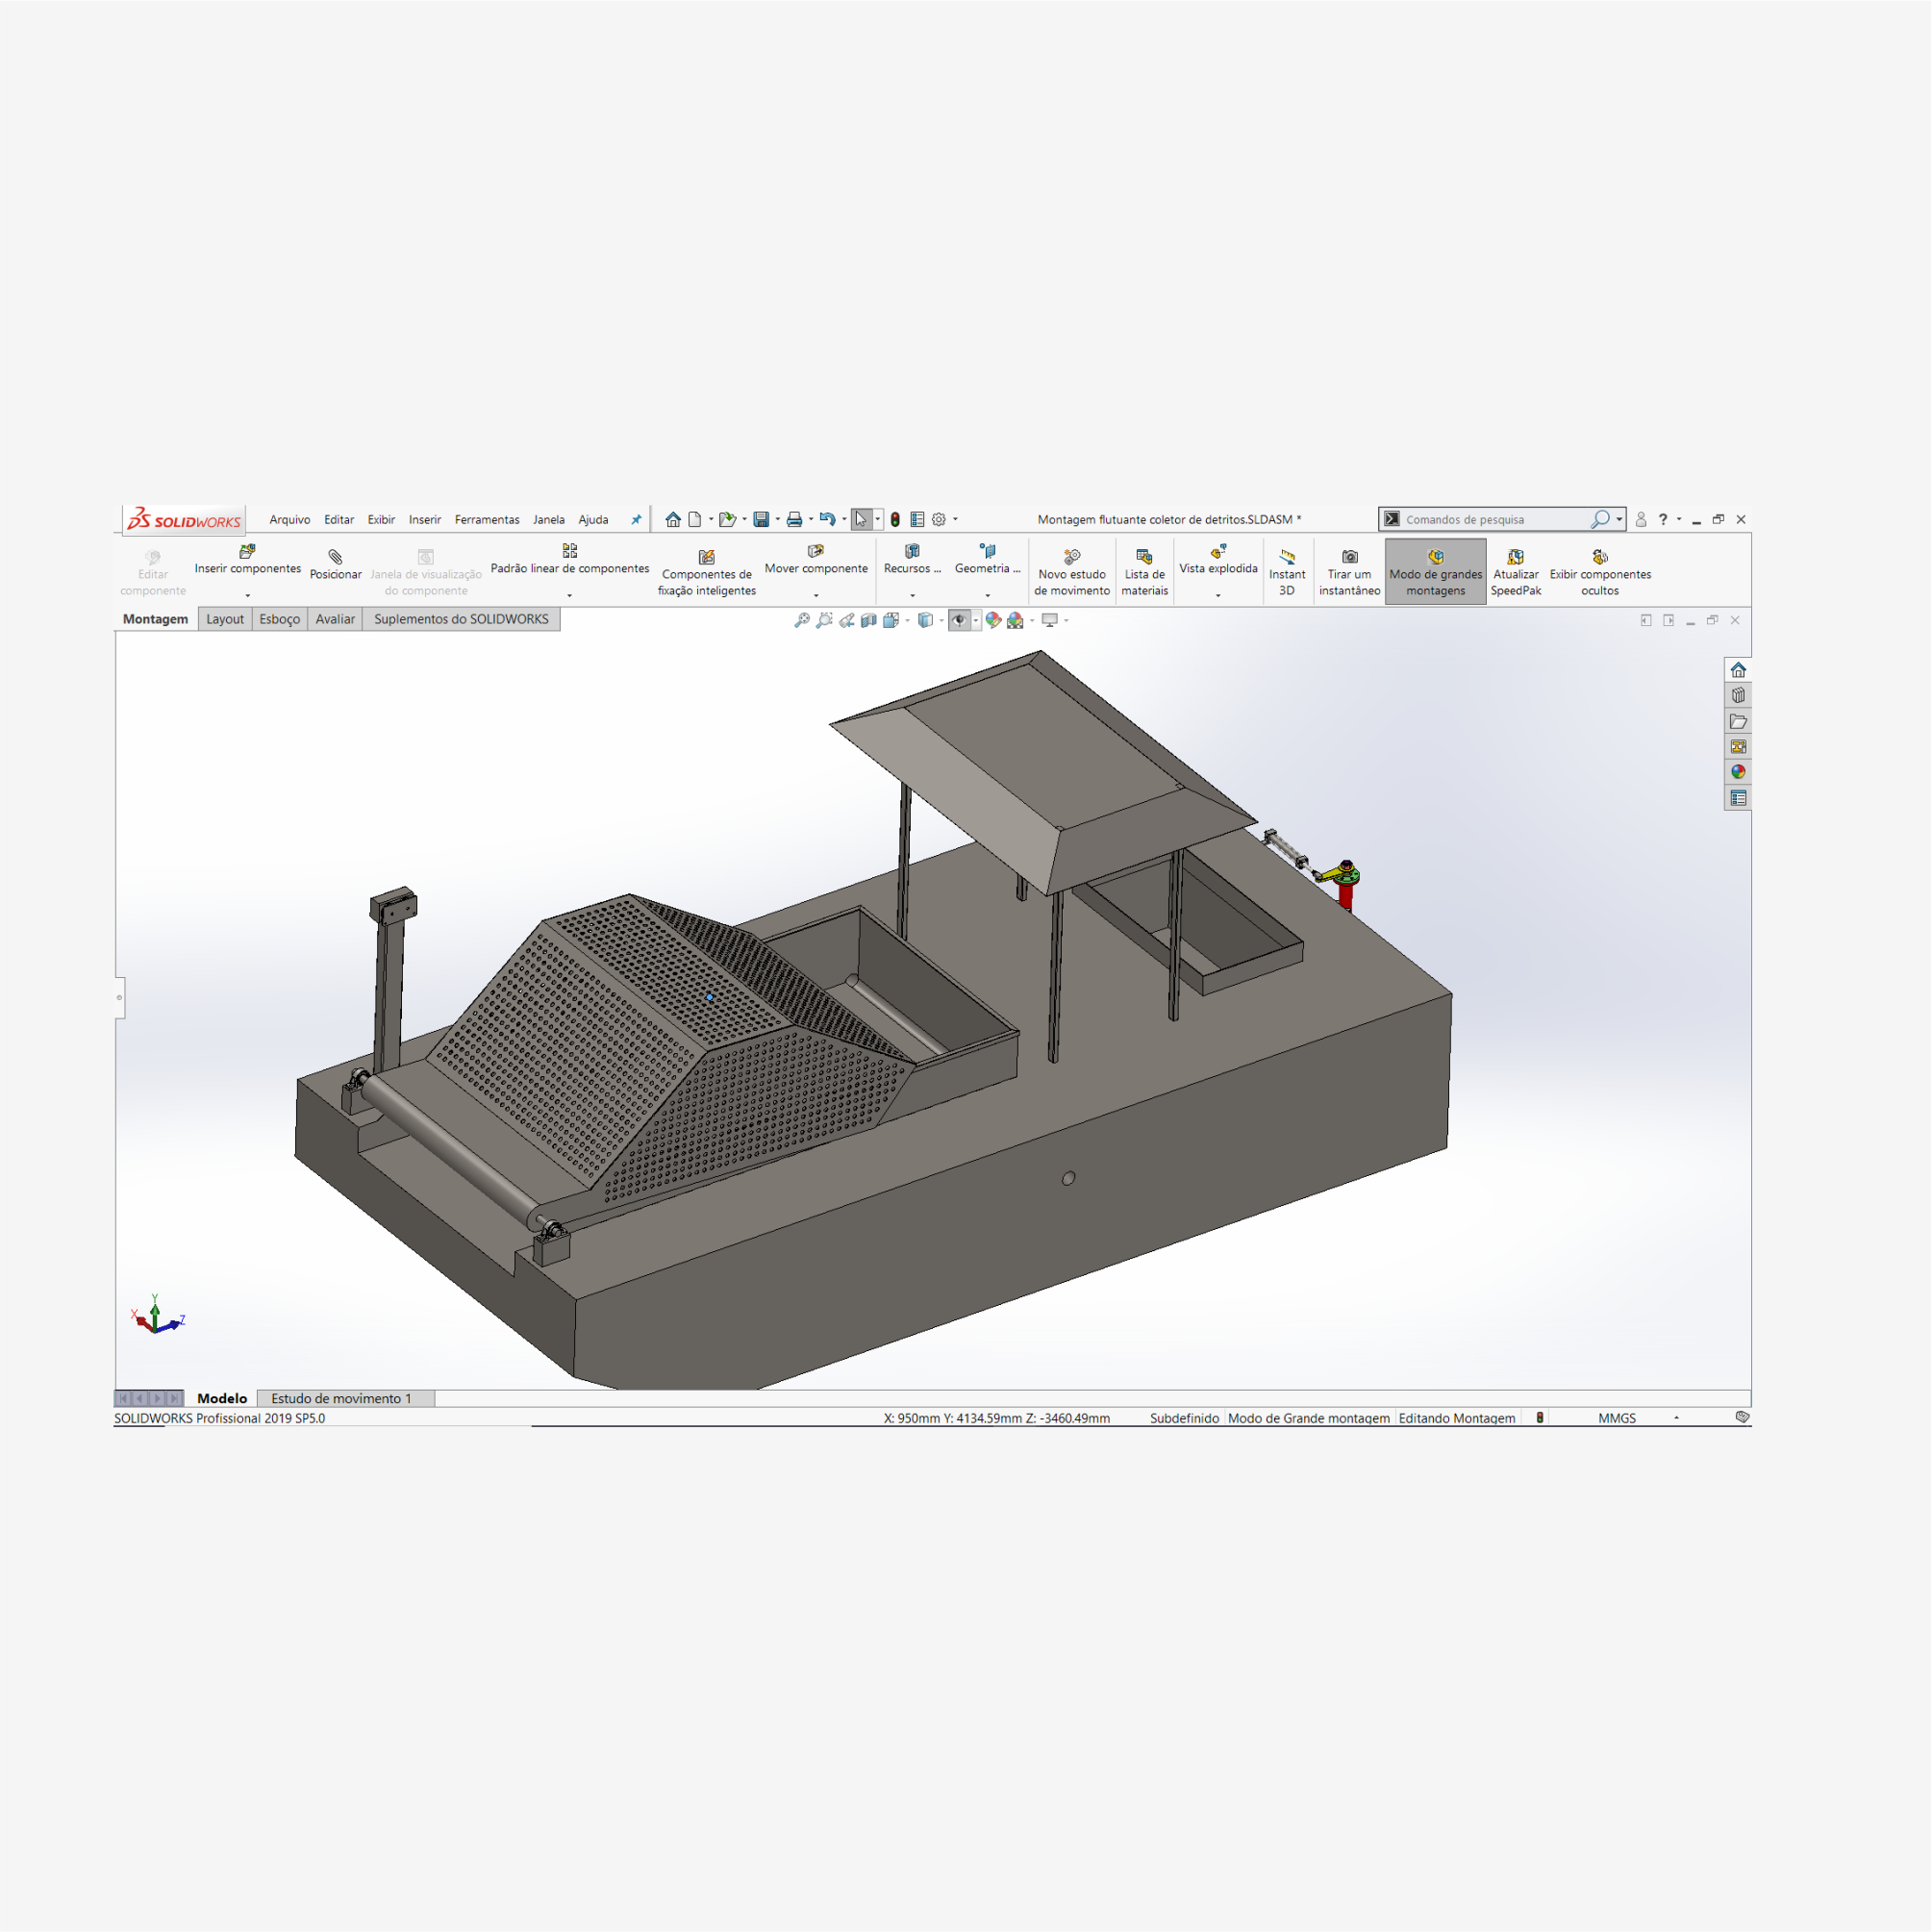This screenshot has width=1932, height=1932.
Task: Save the assembly with the floppy disk icon
Action: point(761,519)
